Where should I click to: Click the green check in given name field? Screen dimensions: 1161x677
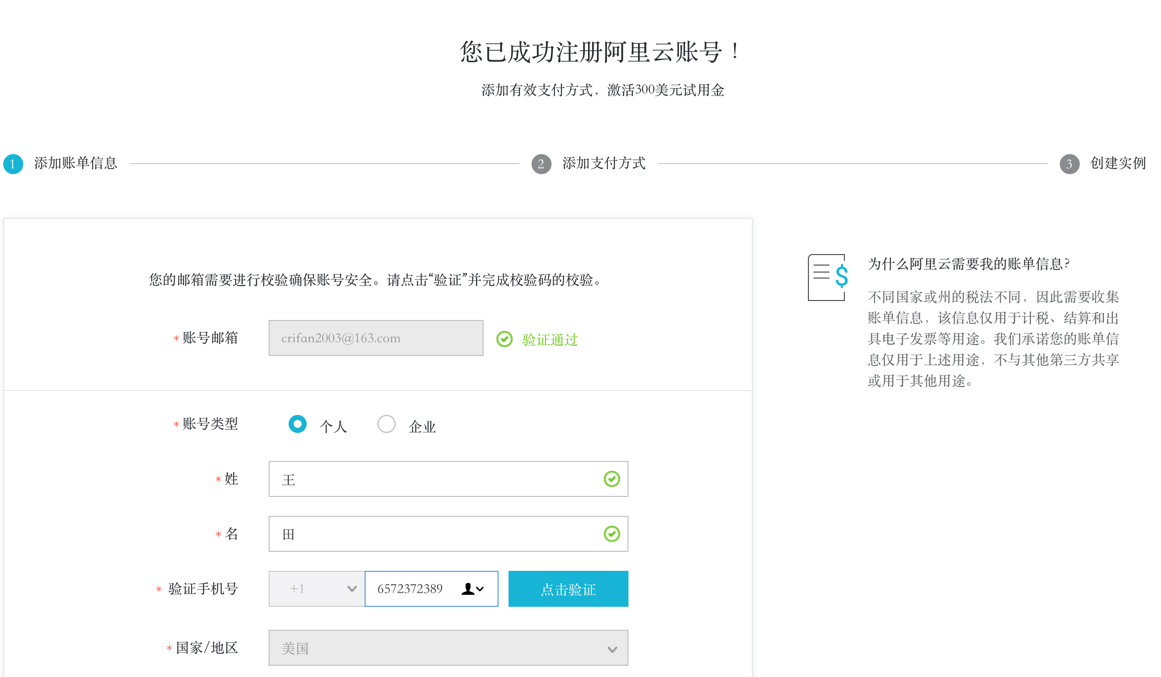(612, 534)
